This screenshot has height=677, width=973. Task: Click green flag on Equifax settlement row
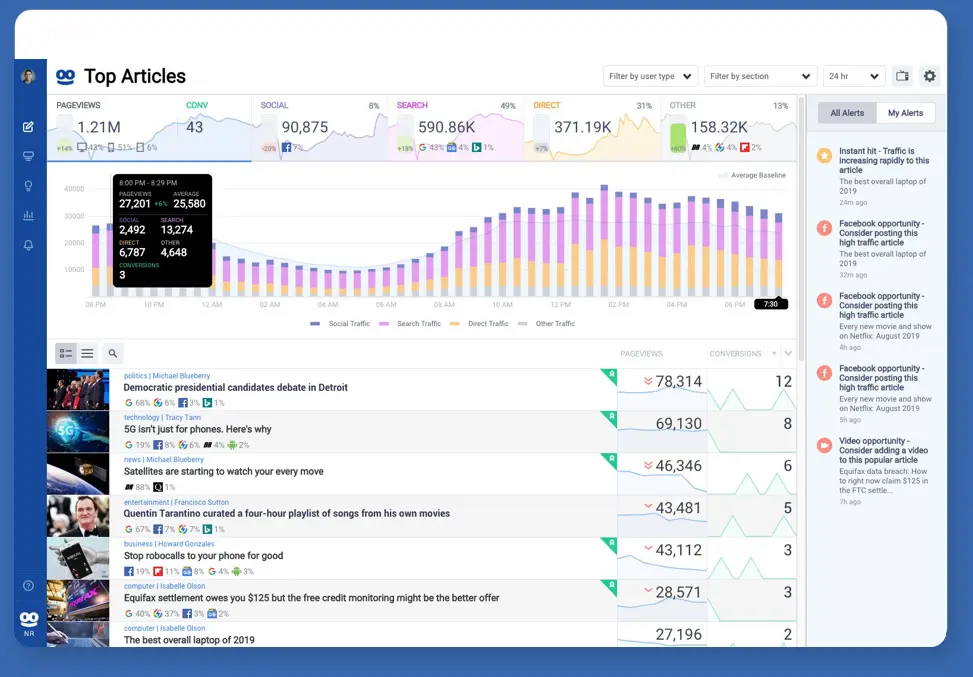609,587
